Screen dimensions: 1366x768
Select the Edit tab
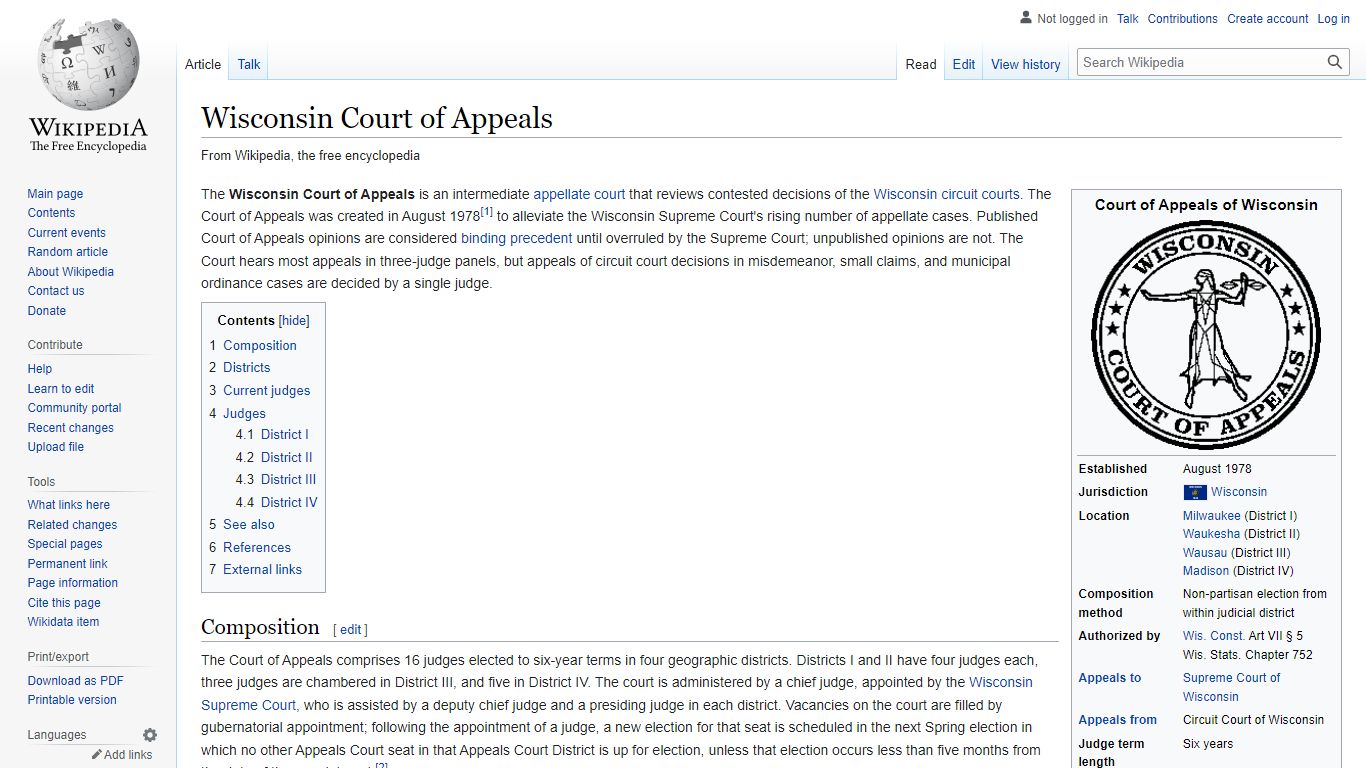(963, 64)
